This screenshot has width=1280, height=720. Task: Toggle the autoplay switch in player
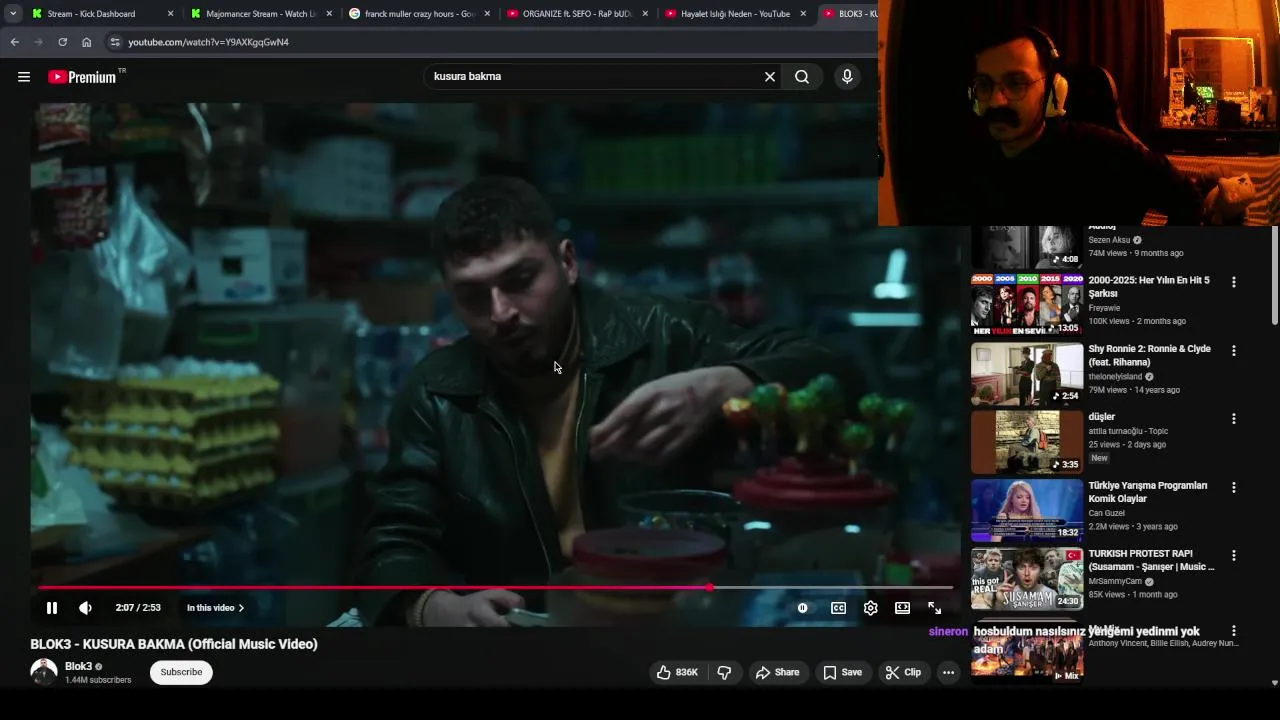(x=802, y=608)
